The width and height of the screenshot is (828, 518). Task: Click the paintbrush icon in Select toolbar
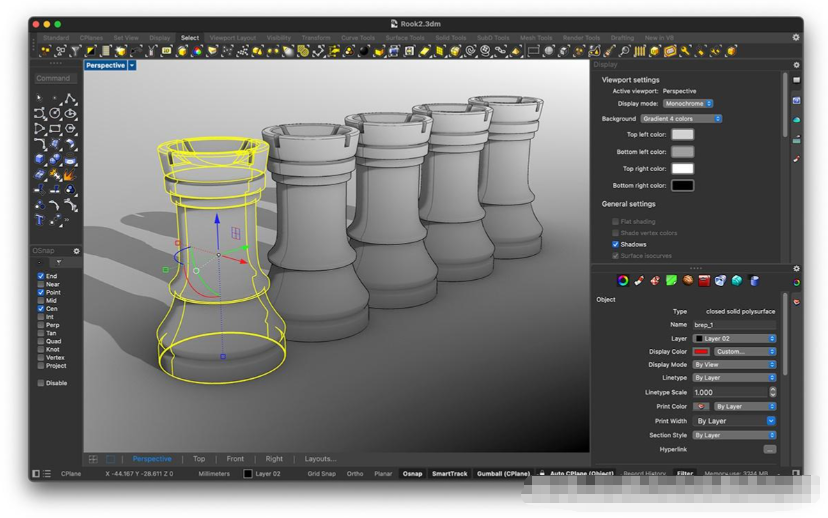coord(609,51)
